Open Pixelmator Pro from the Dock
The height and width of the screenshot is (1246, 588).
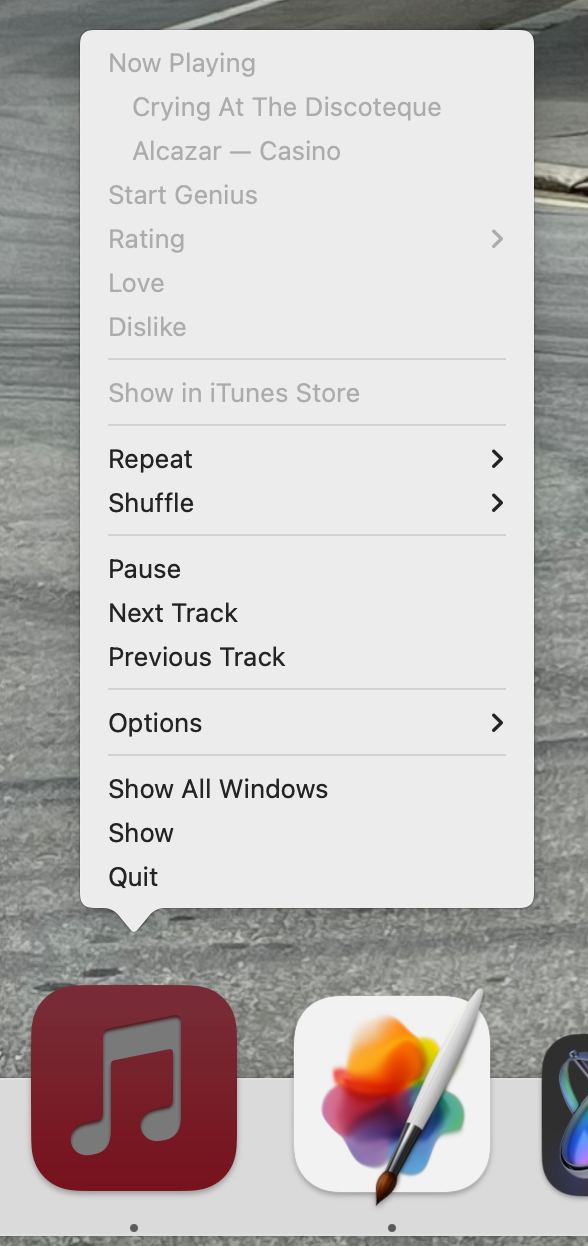[x=392, y=1094]
